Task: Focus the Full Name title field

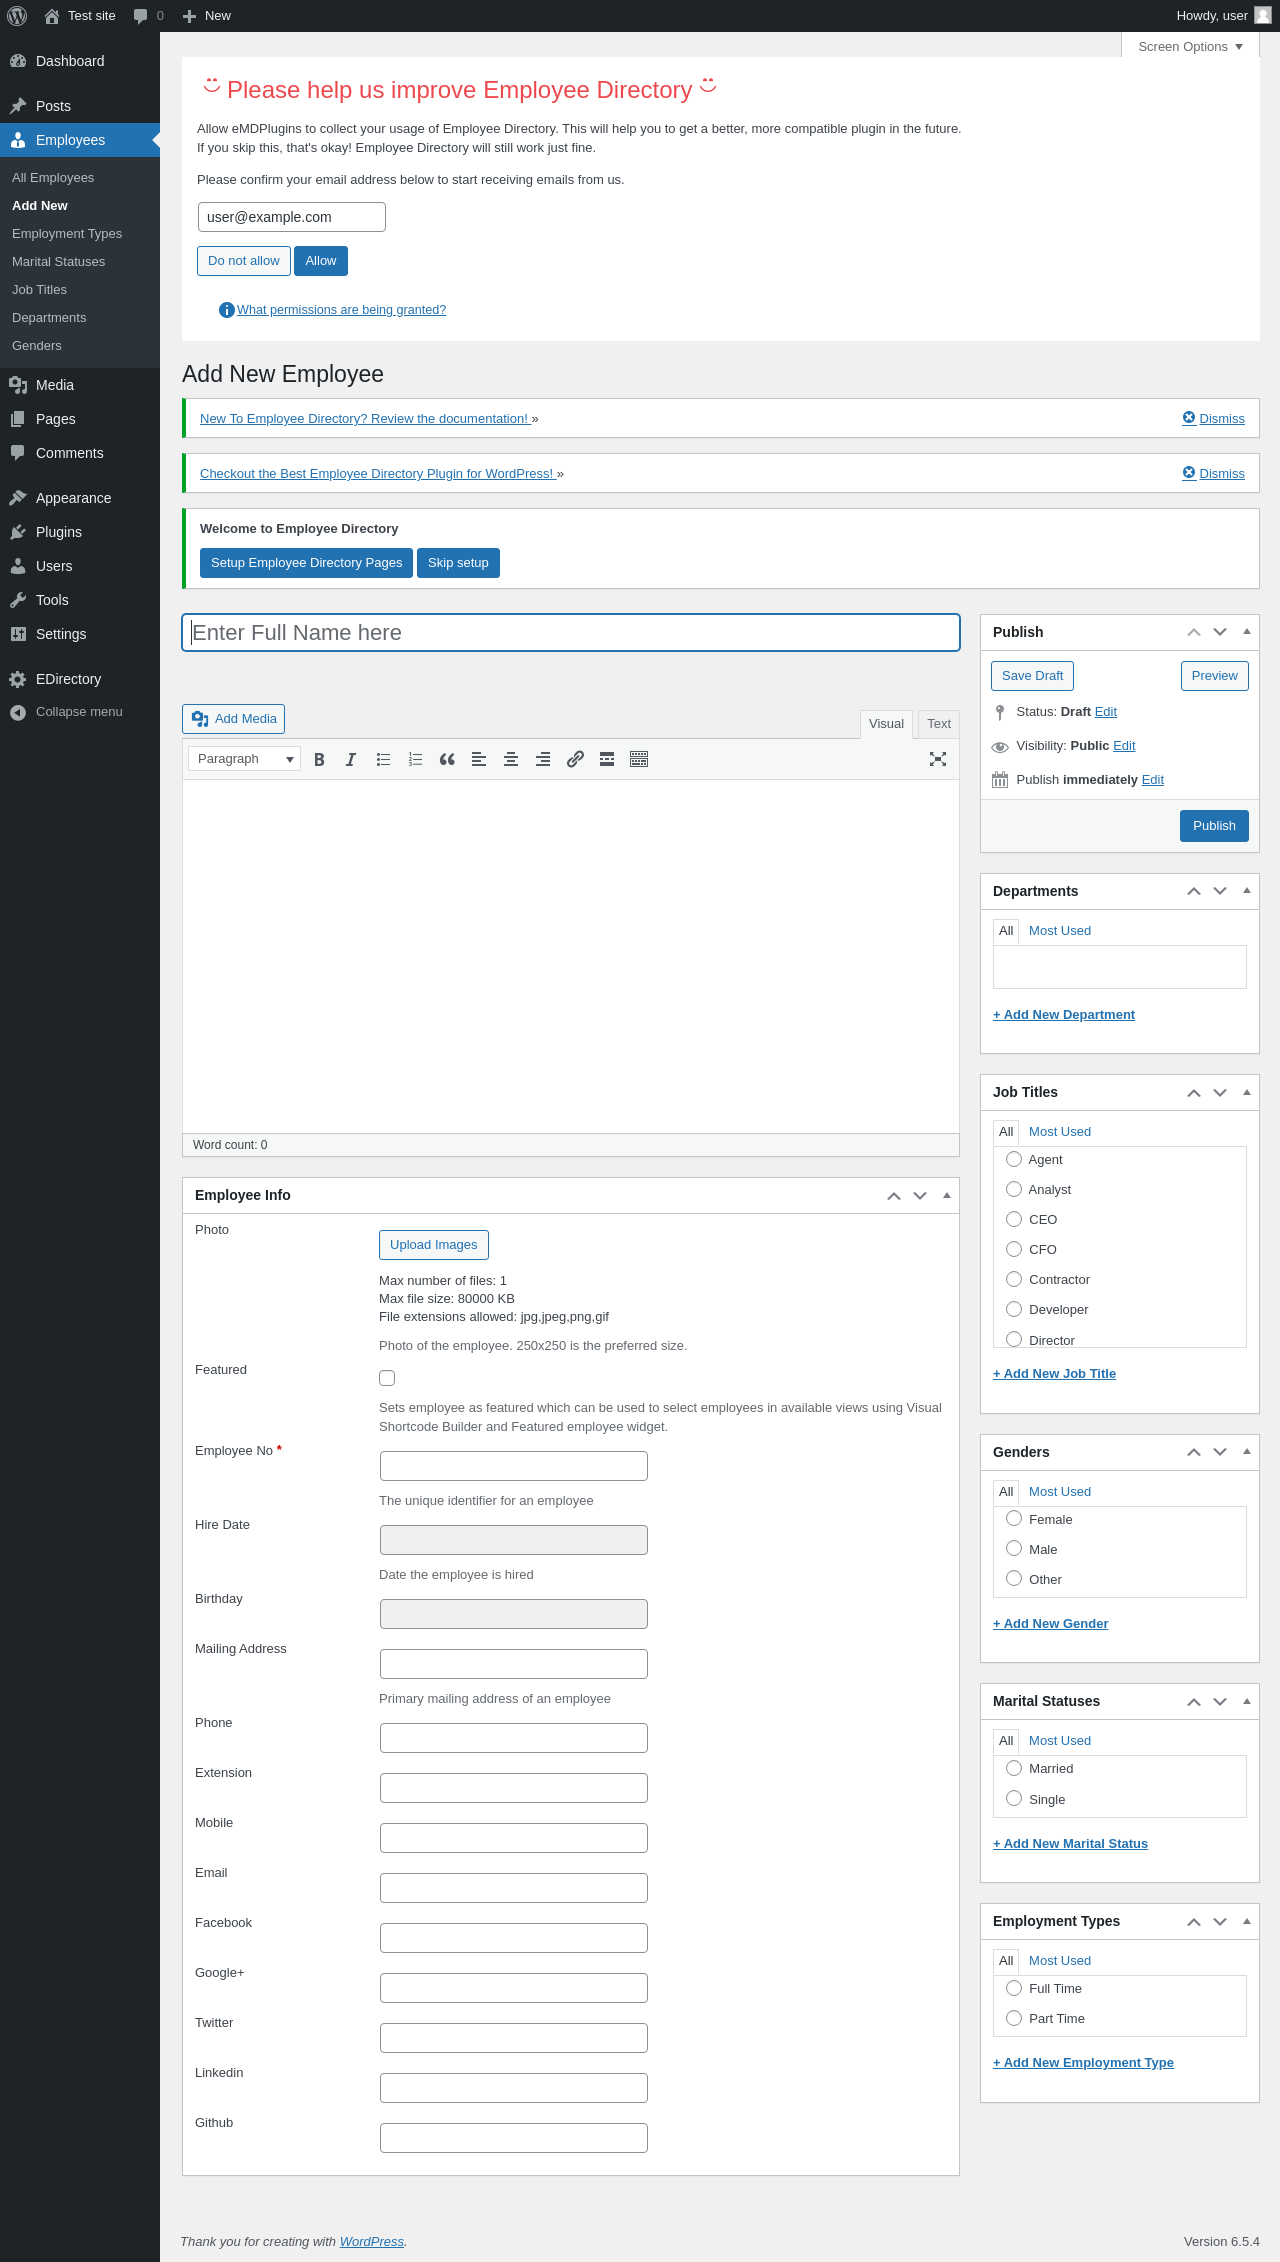Action: tap(571, 633)
